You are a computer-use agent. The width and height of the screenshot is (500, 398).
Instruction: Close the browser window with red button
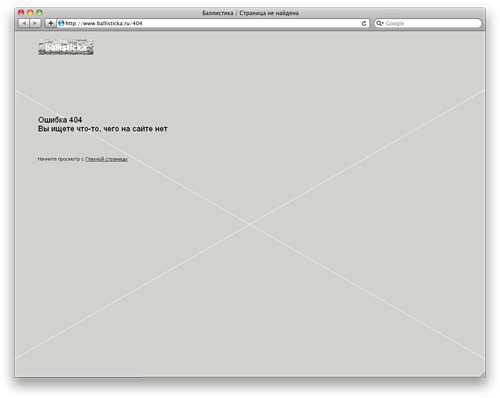21,13
